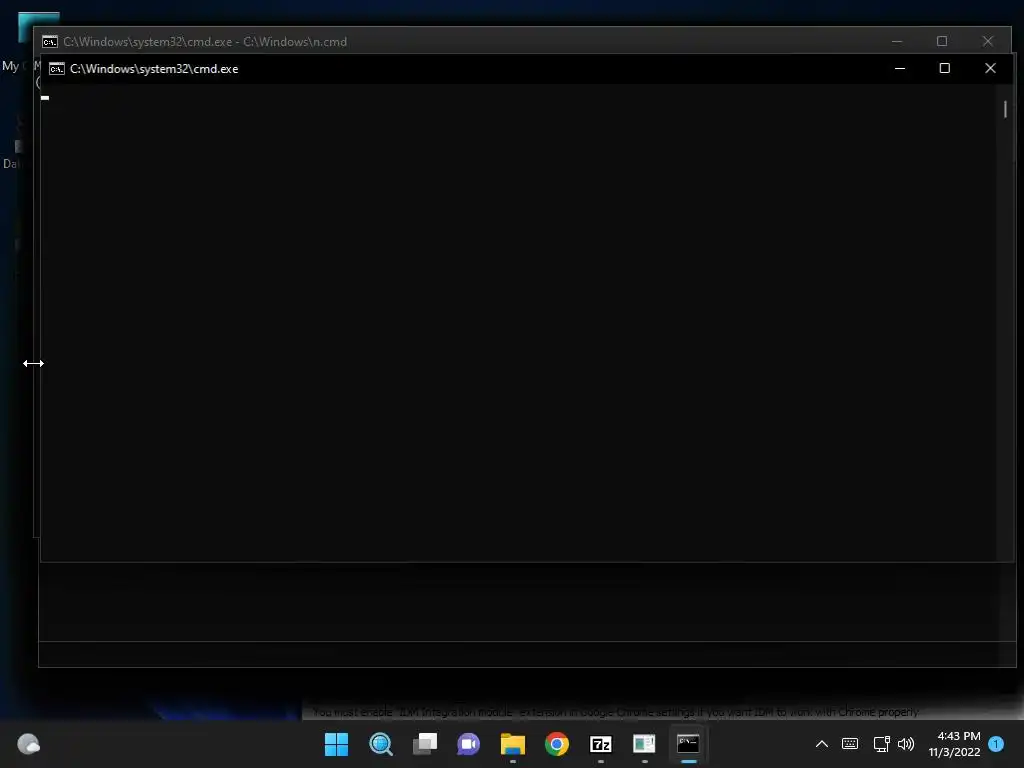Screen dimensions: 1024x768
Task: Close the front cmd.exe window
Action: (990, 68)
